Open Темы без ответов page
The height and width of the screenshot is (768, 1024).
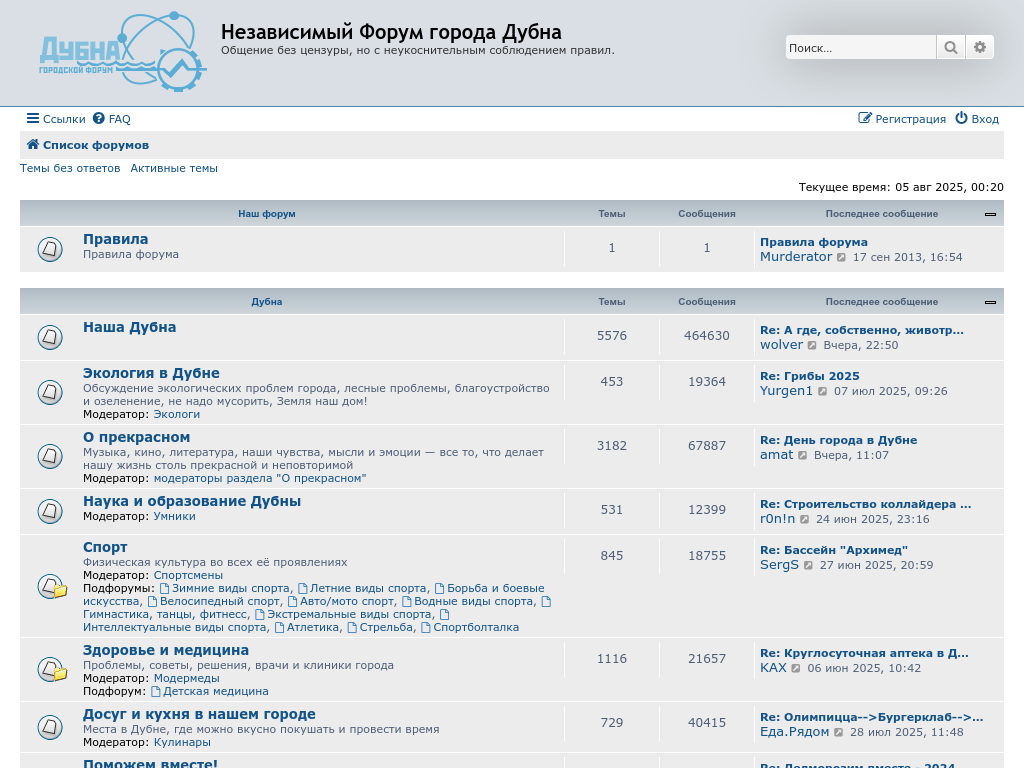(x=70, y=168)
